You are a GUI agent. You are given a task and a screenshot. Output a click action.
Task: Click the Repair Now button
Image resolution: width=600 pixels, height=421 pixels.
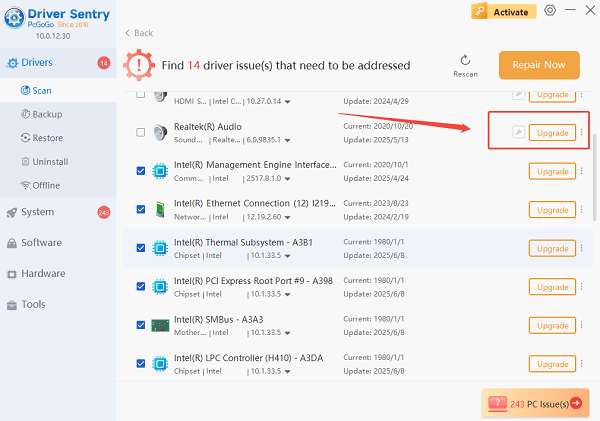(x=538, y=65)
